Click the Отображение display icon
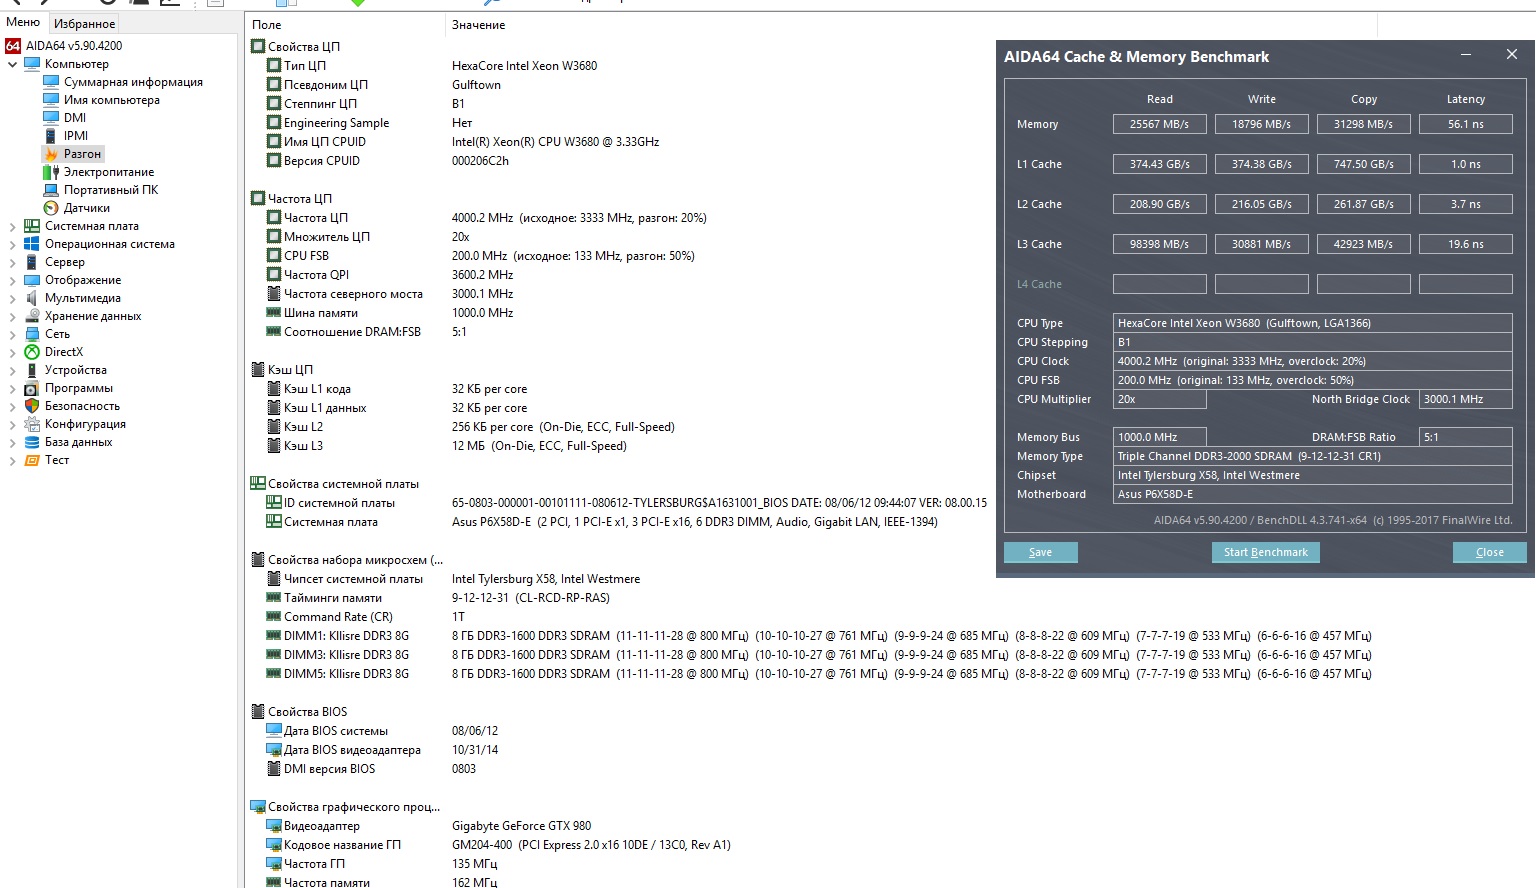Screen dimensions: 1536x888 (32, 280)
